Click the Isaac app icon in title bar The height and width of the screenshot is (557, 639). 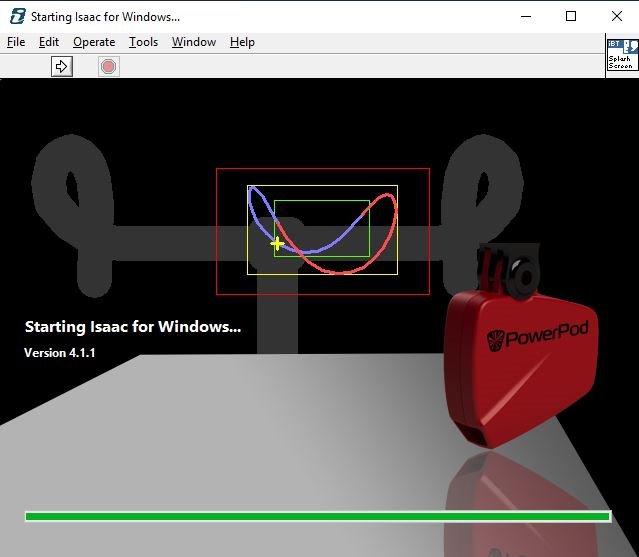pos(16,17)
